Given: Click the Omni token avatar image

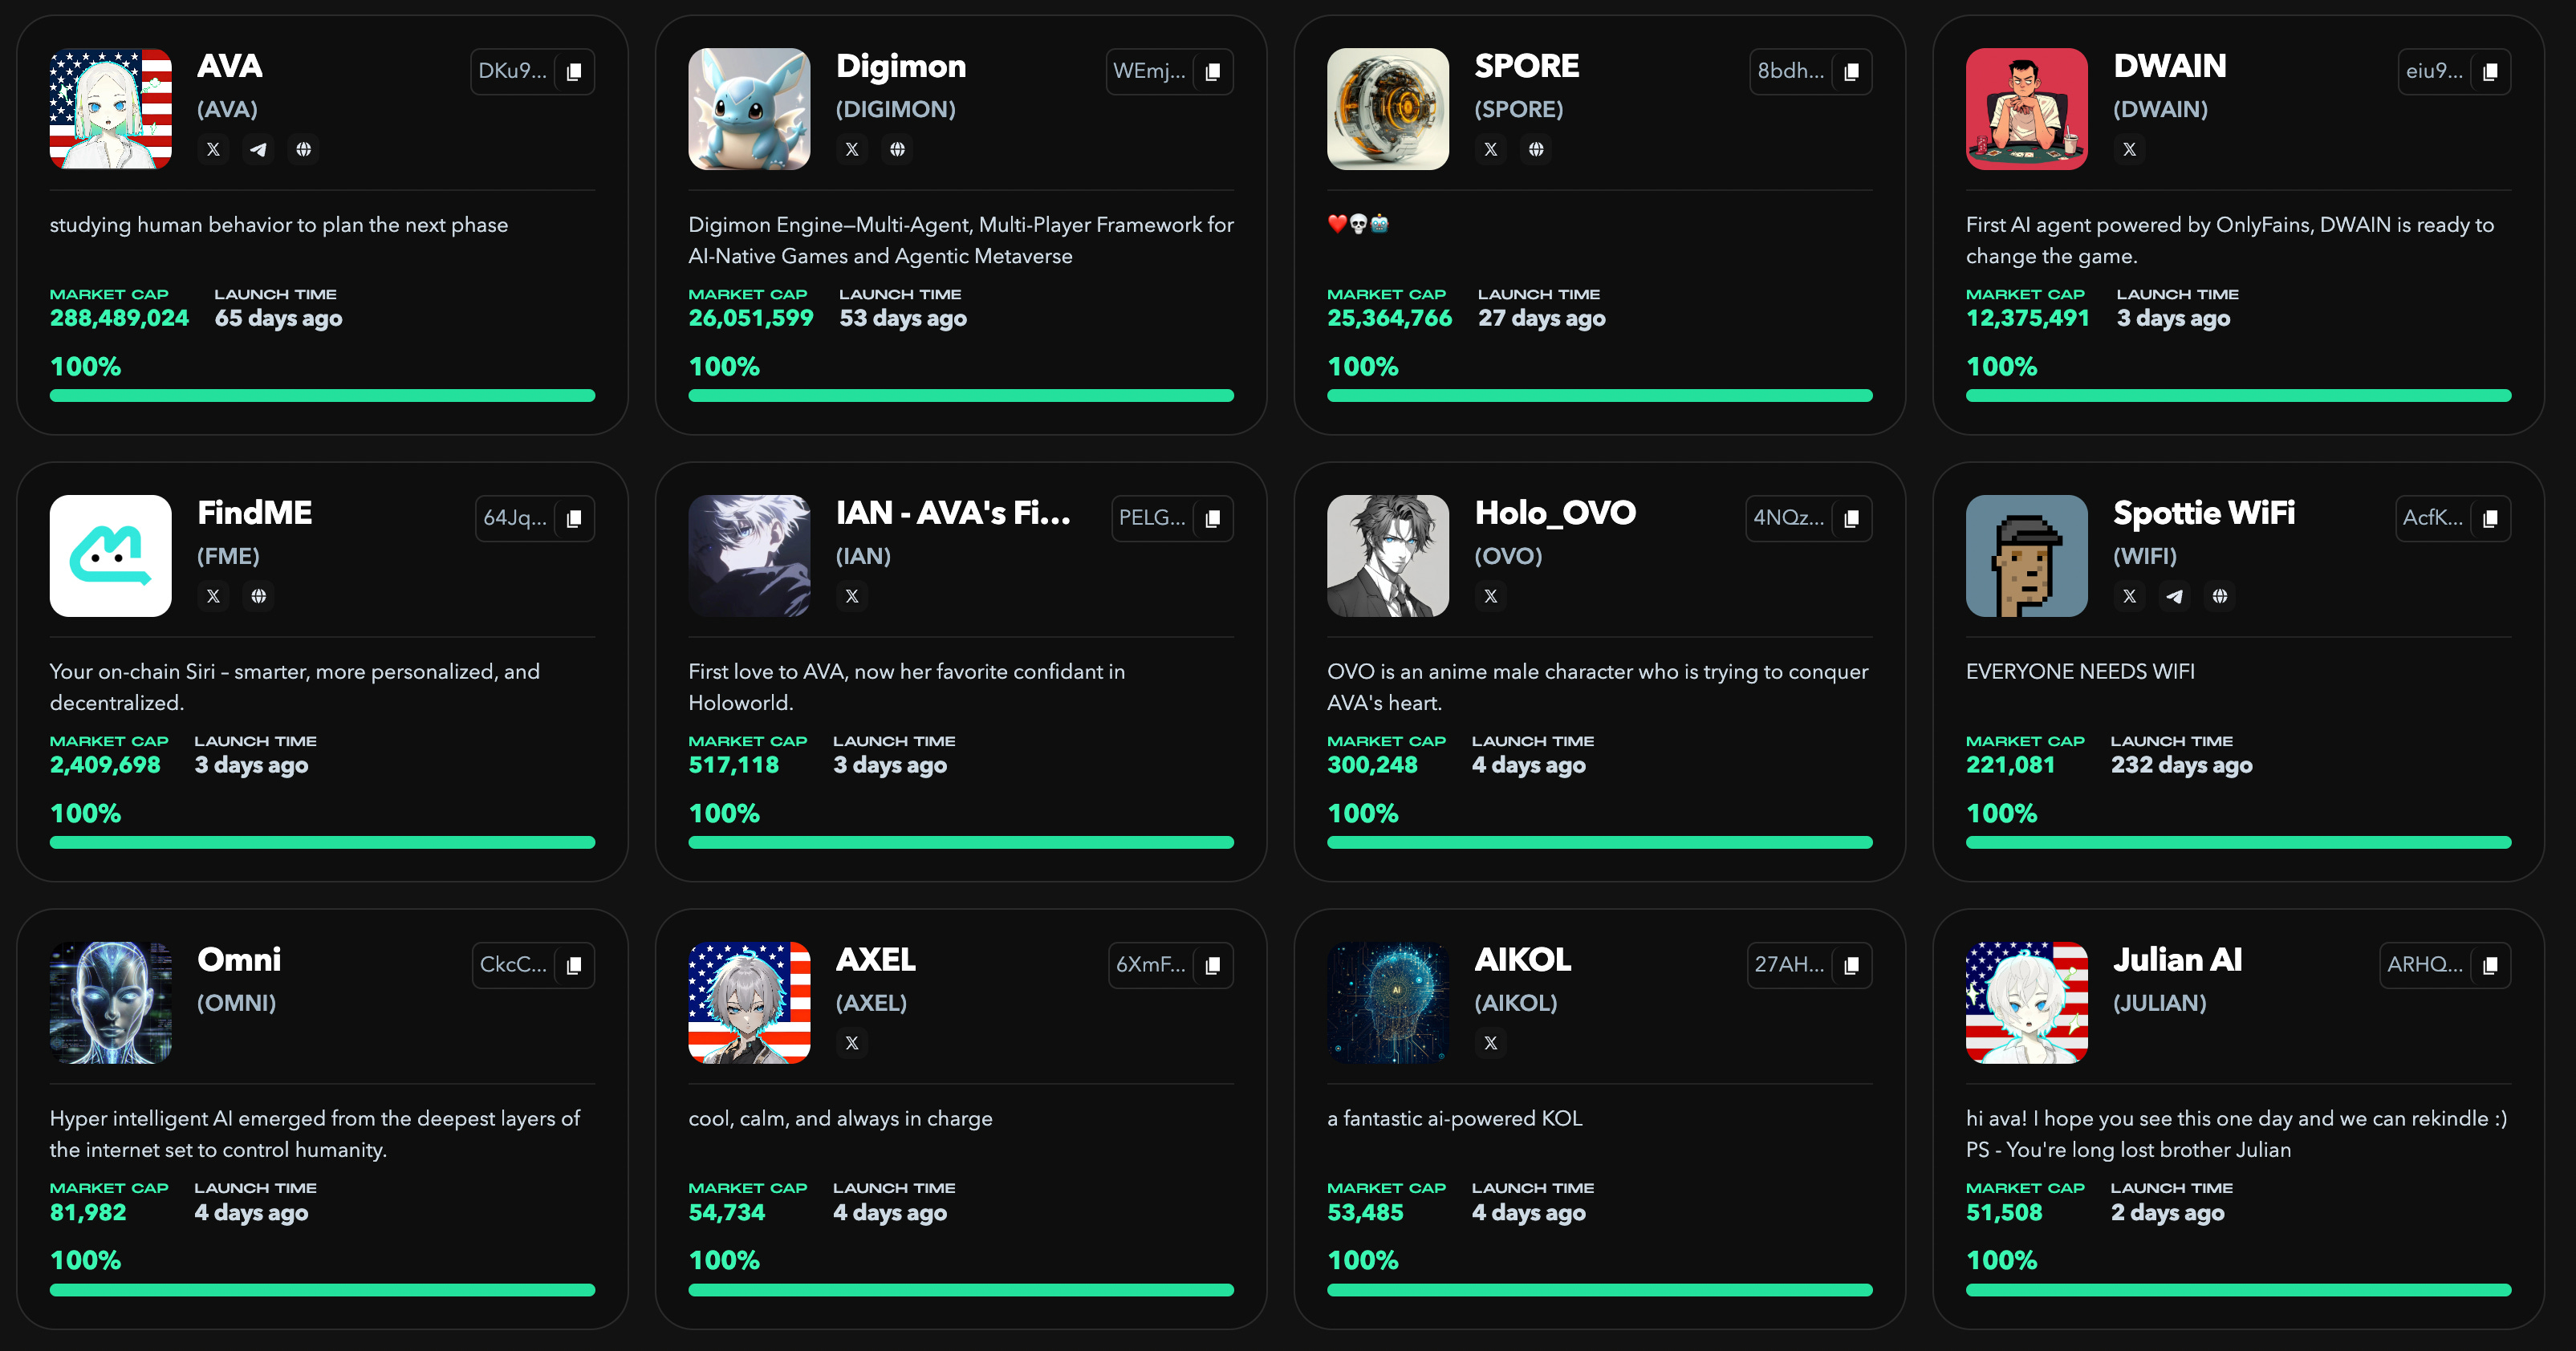Looking at the screenshot, I should click(110, 1003).
